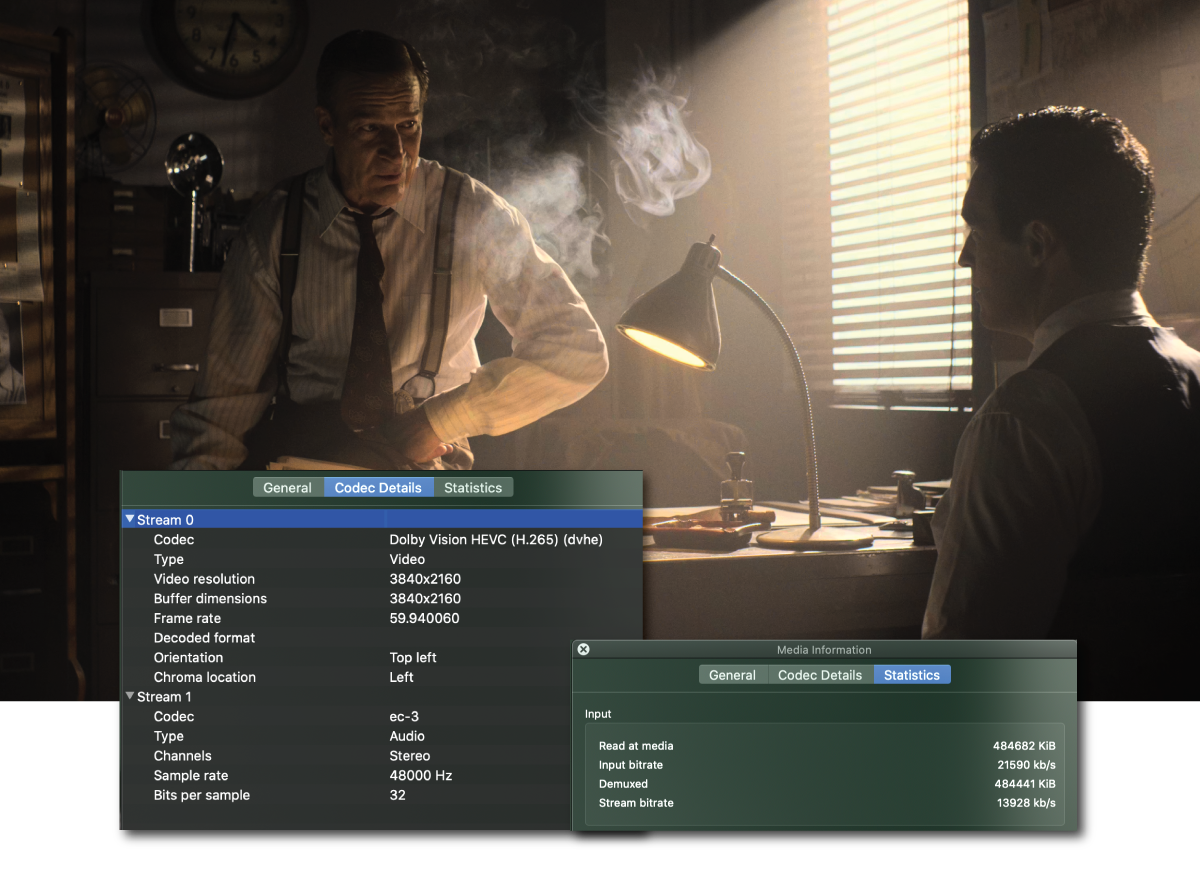1200x870 pixels.
Task: Open Statistics tab in left window
Action: 473,487
